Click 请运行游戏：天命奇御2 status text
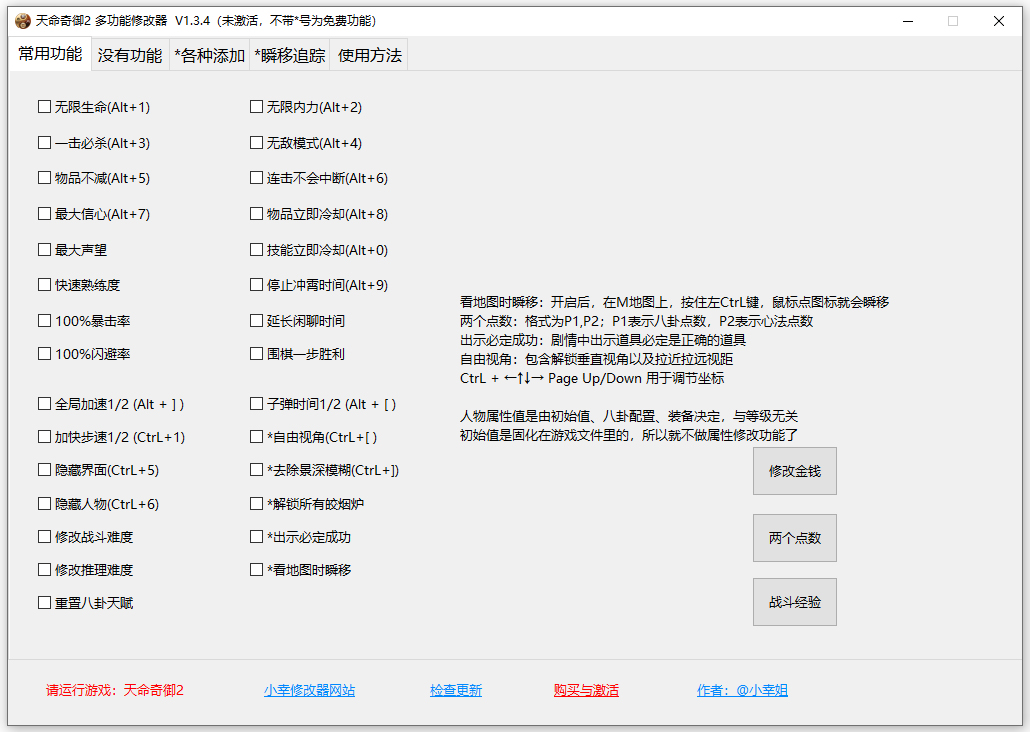Viewport: 1030px width, 732px height. point(115,691)
